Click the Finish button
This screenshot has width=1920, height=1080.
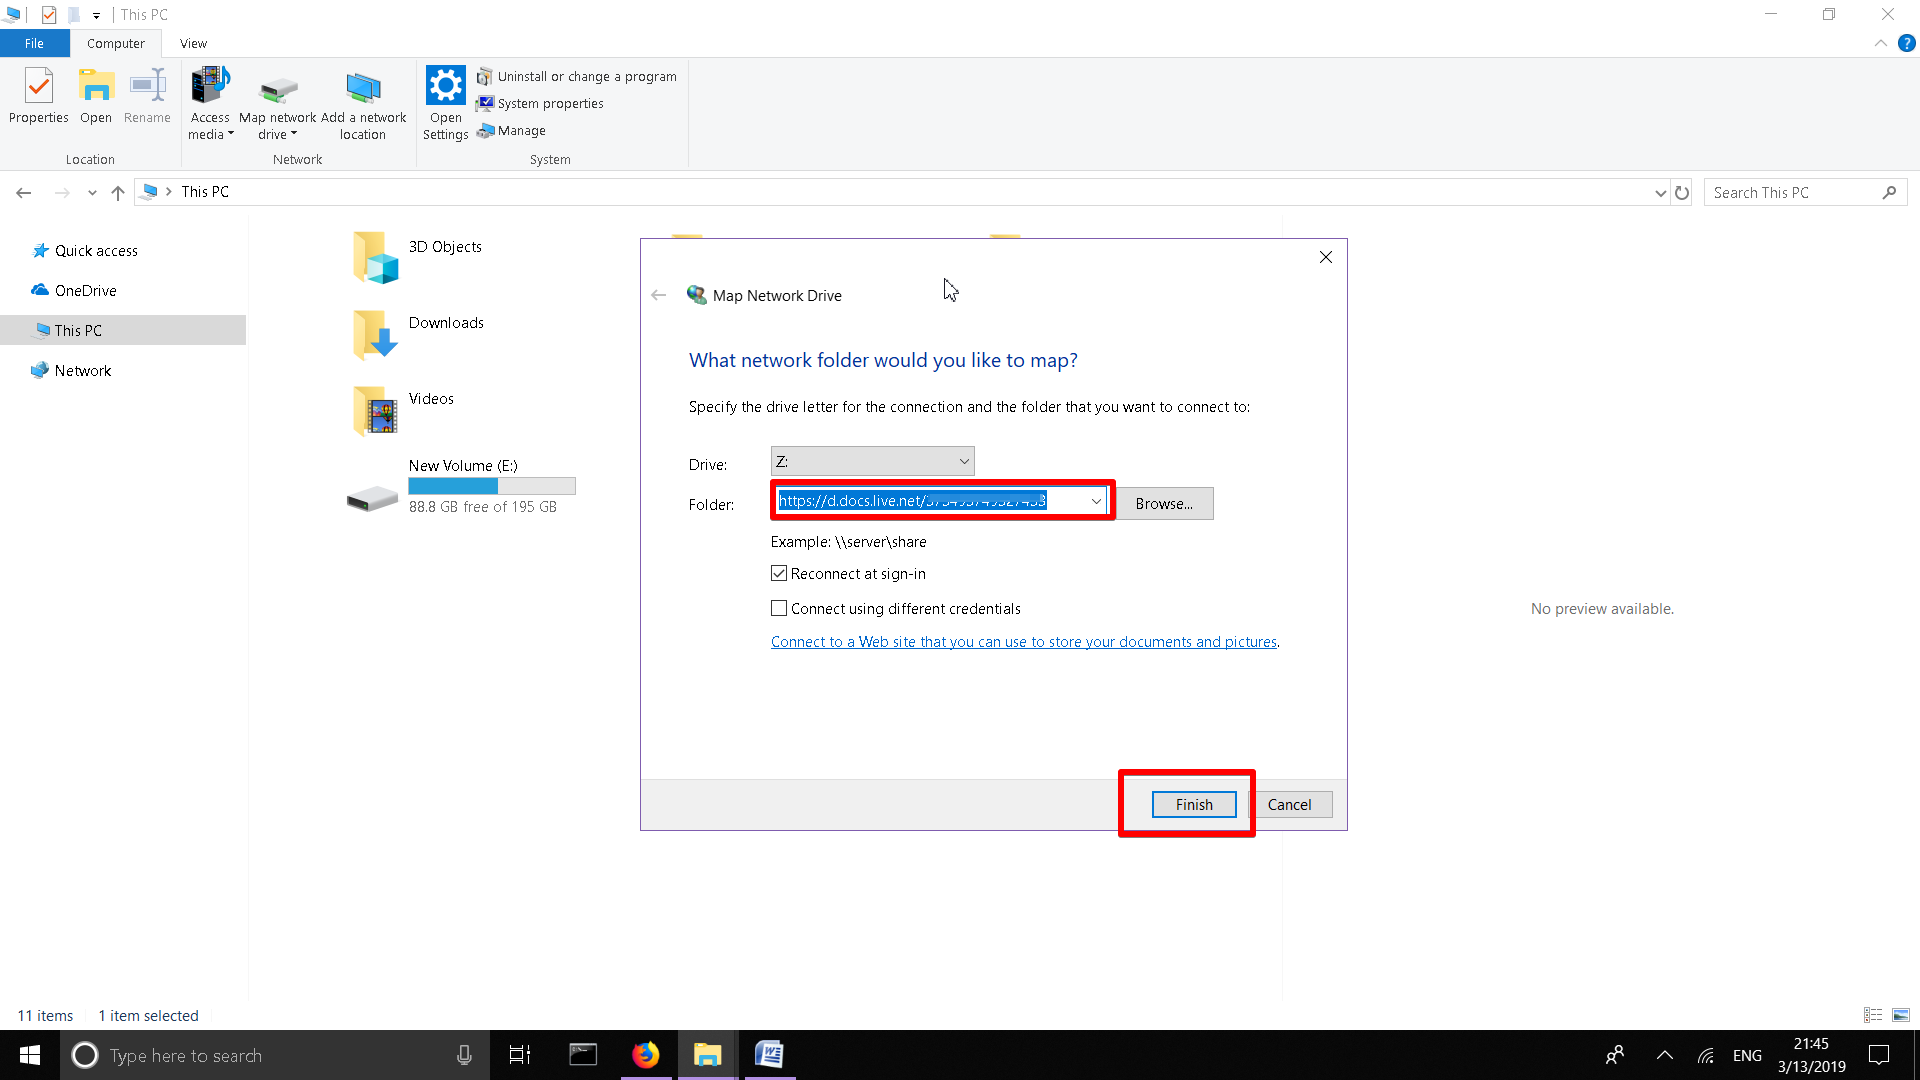click(x=1193, y=805)
